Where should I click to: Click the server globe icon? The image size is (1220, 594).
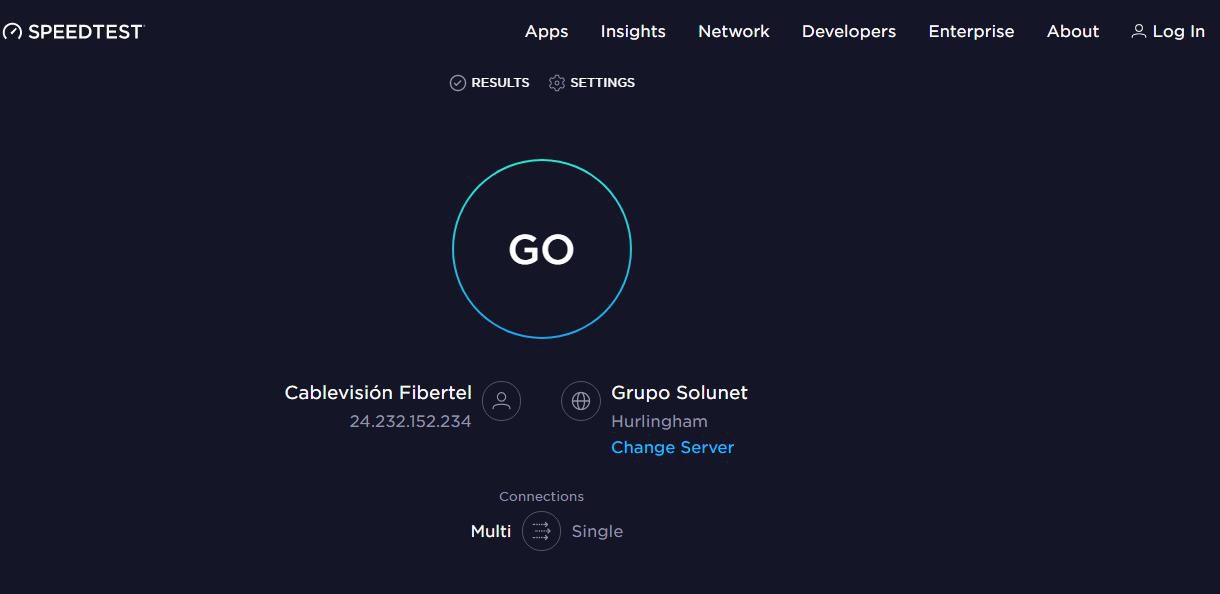point(580,401)
